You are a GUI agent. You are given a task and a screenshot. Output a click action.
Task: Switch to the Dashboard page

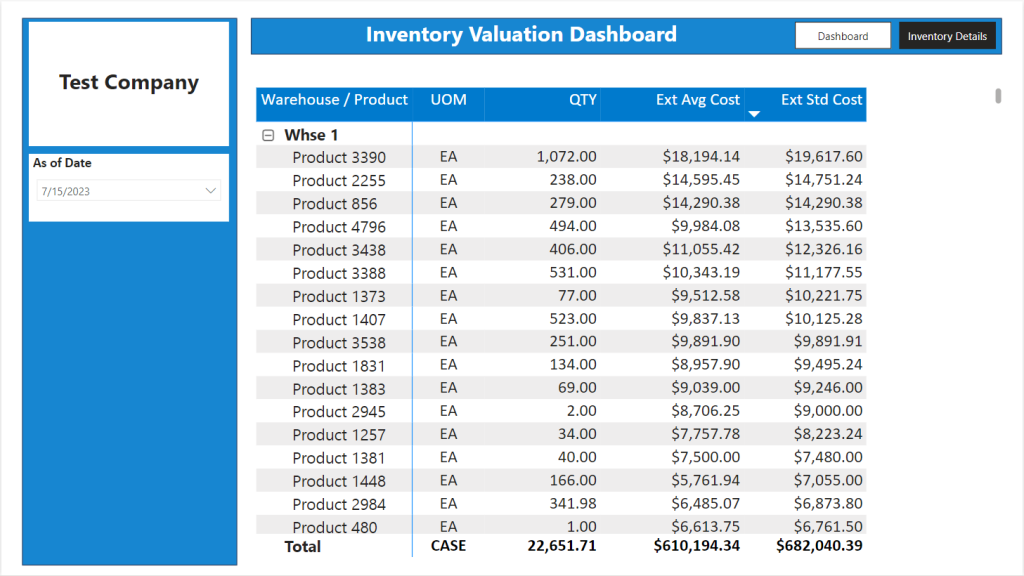pyautogui.click(x=842, y=36)
